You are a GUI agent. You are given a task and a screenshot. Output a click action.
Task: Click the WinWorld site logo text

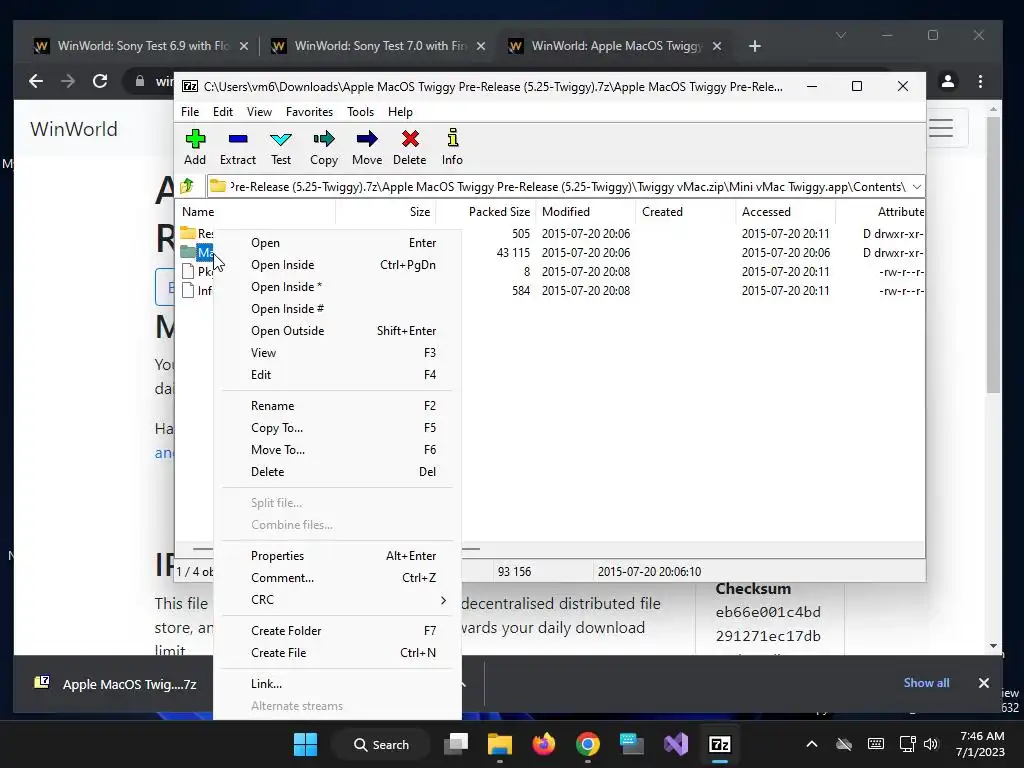pos(74,129)
